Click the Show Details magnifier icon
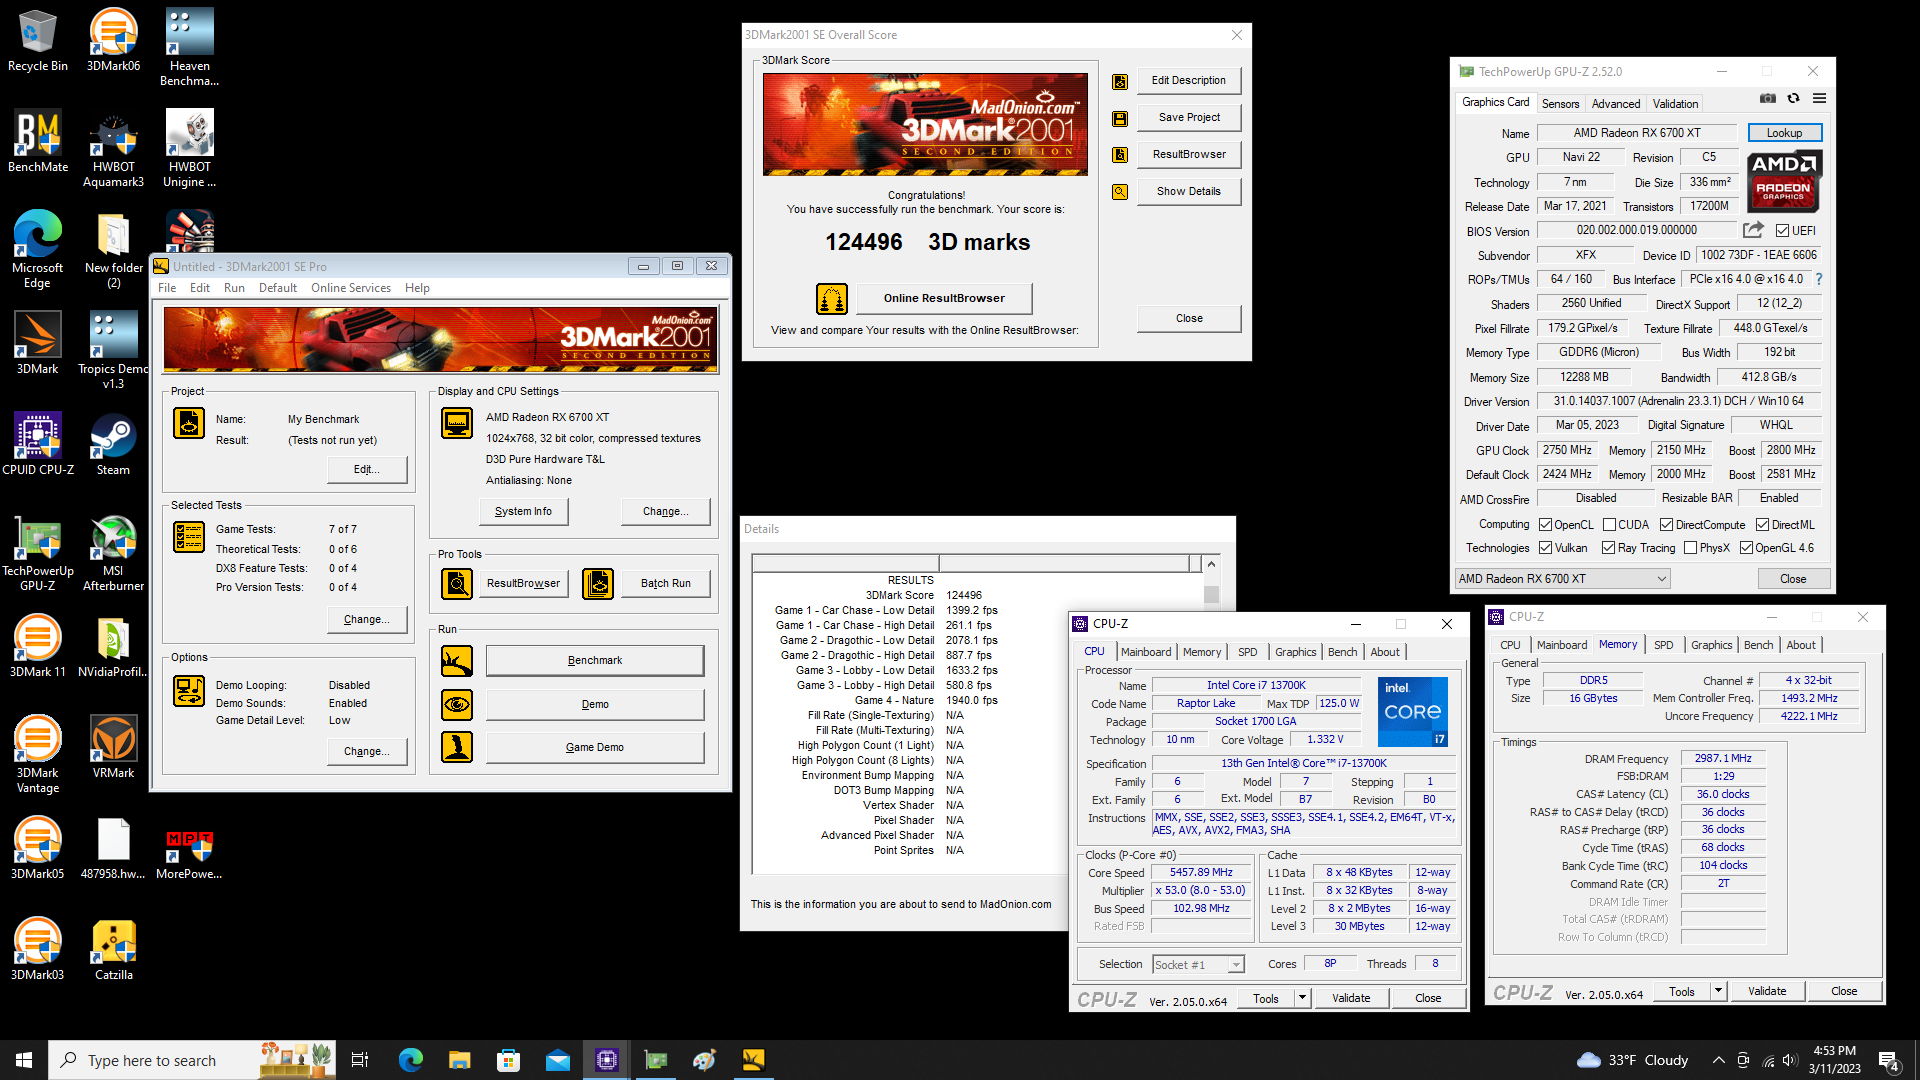Viewport: 1920px width, 1080px height. coord(1120,192)
